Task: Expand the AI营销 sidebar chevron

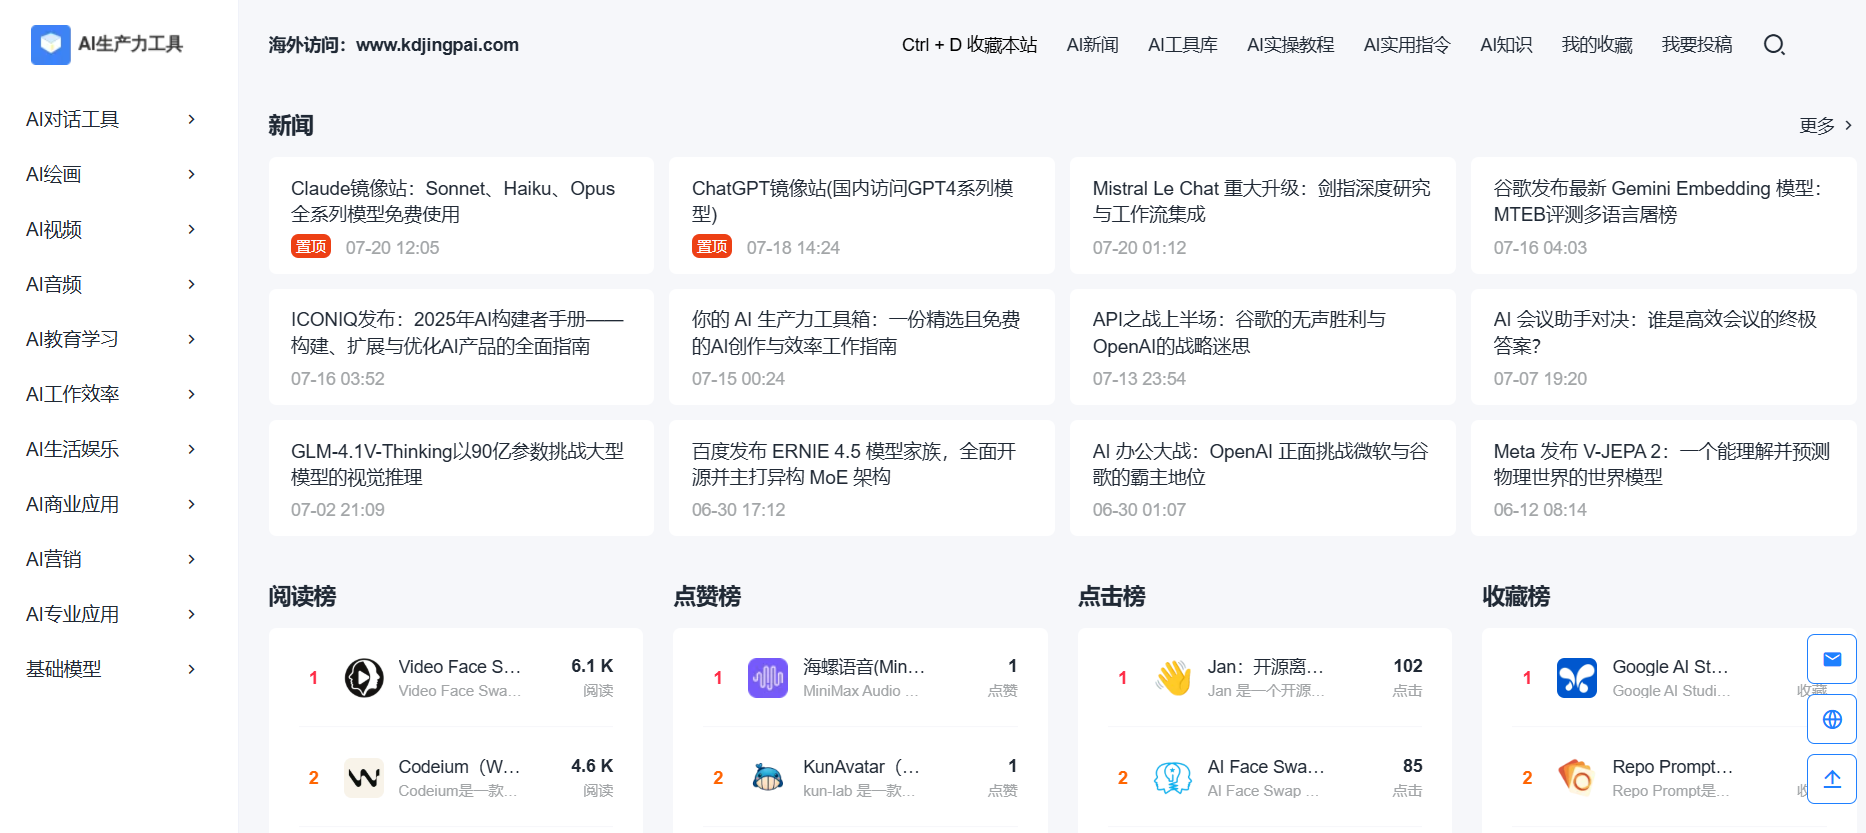Action: 191,560
